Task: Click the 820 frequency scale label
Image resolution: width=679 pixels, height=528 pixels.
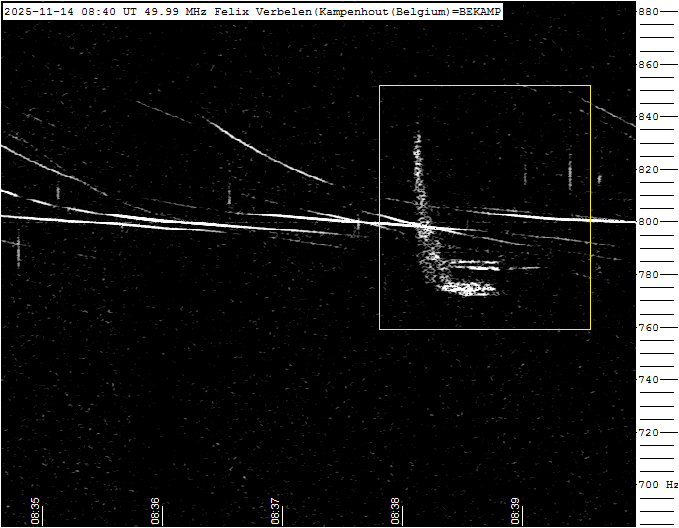Action: (649, 169)
